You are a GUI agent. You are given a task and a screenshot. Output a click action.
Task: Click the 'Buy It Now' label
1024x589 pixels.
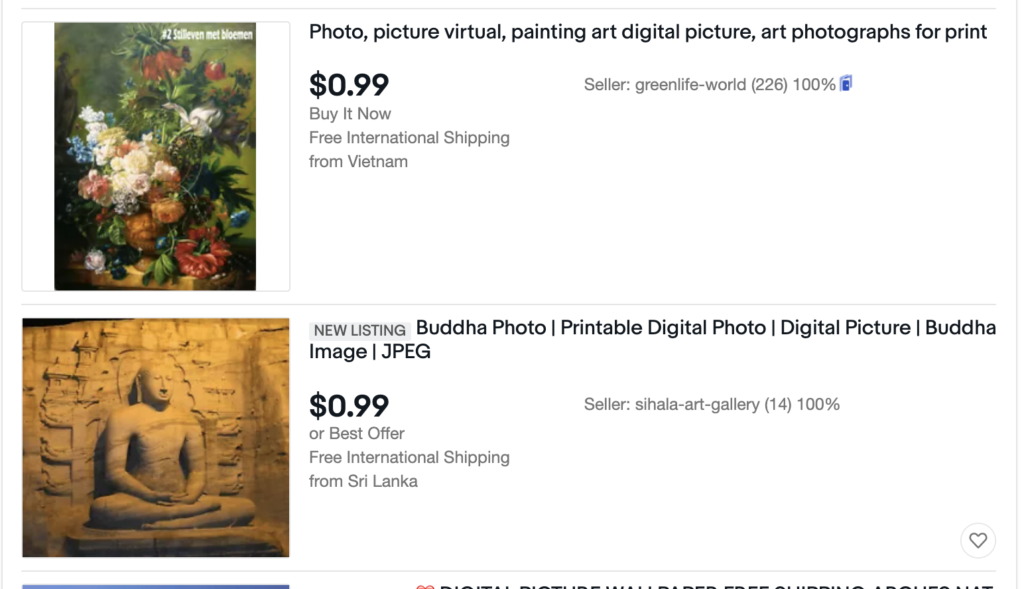point(350,114)
